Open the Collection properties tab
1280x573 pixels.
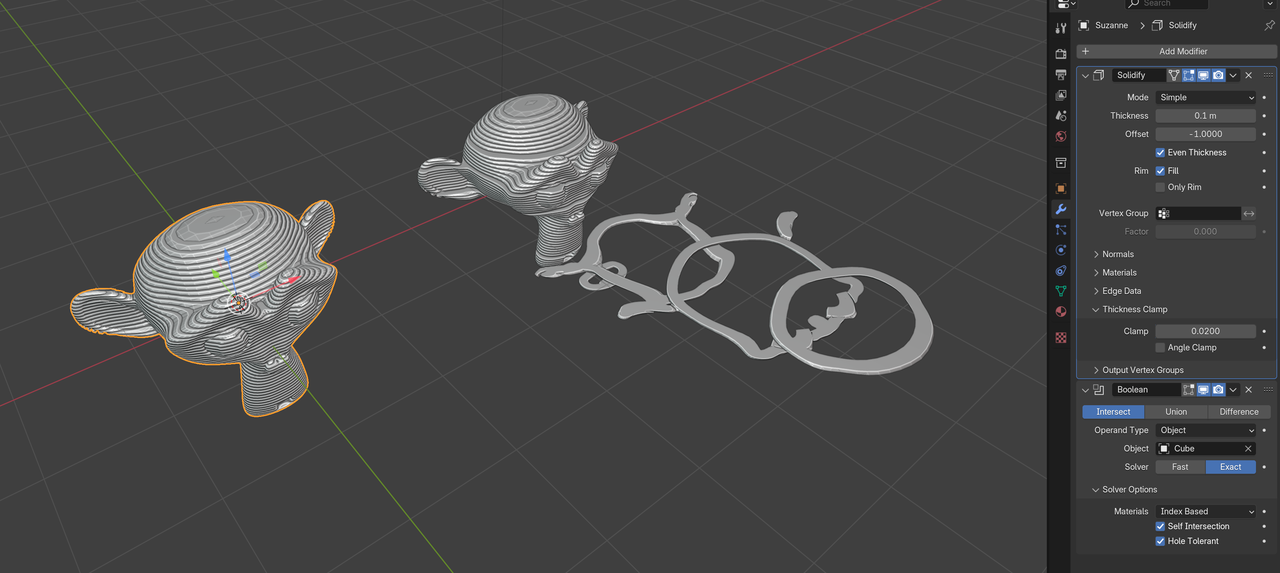tap(1061, 163)
